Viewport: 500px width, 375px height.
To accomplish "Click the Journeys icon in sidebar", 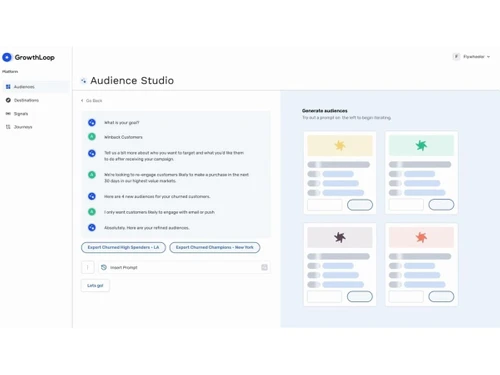I will coord(8,127).
